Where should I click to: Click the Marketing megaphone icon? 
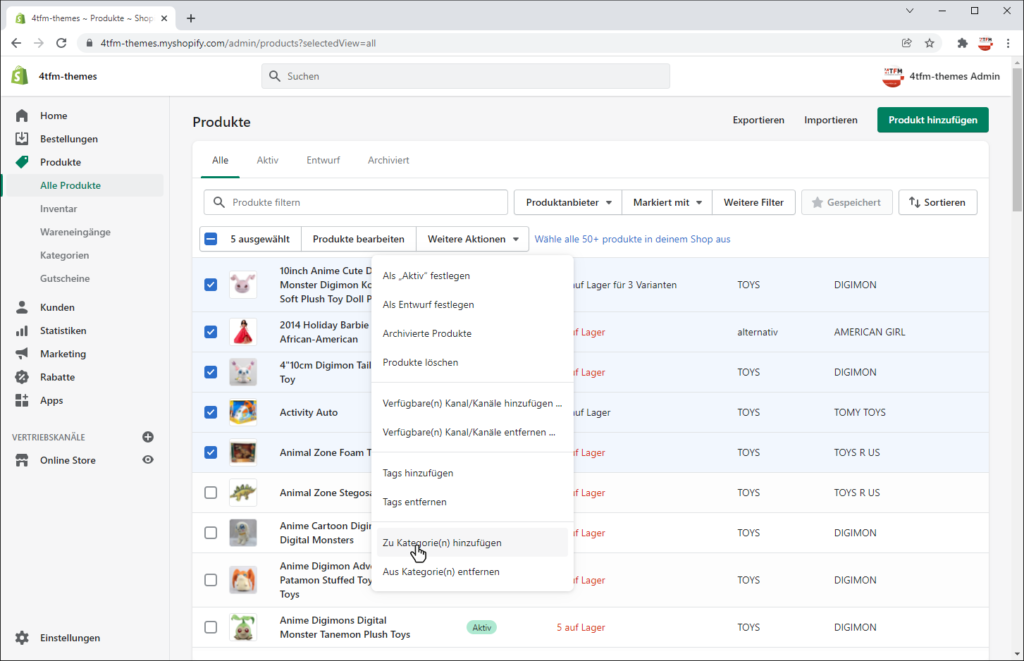pos(22,354)
